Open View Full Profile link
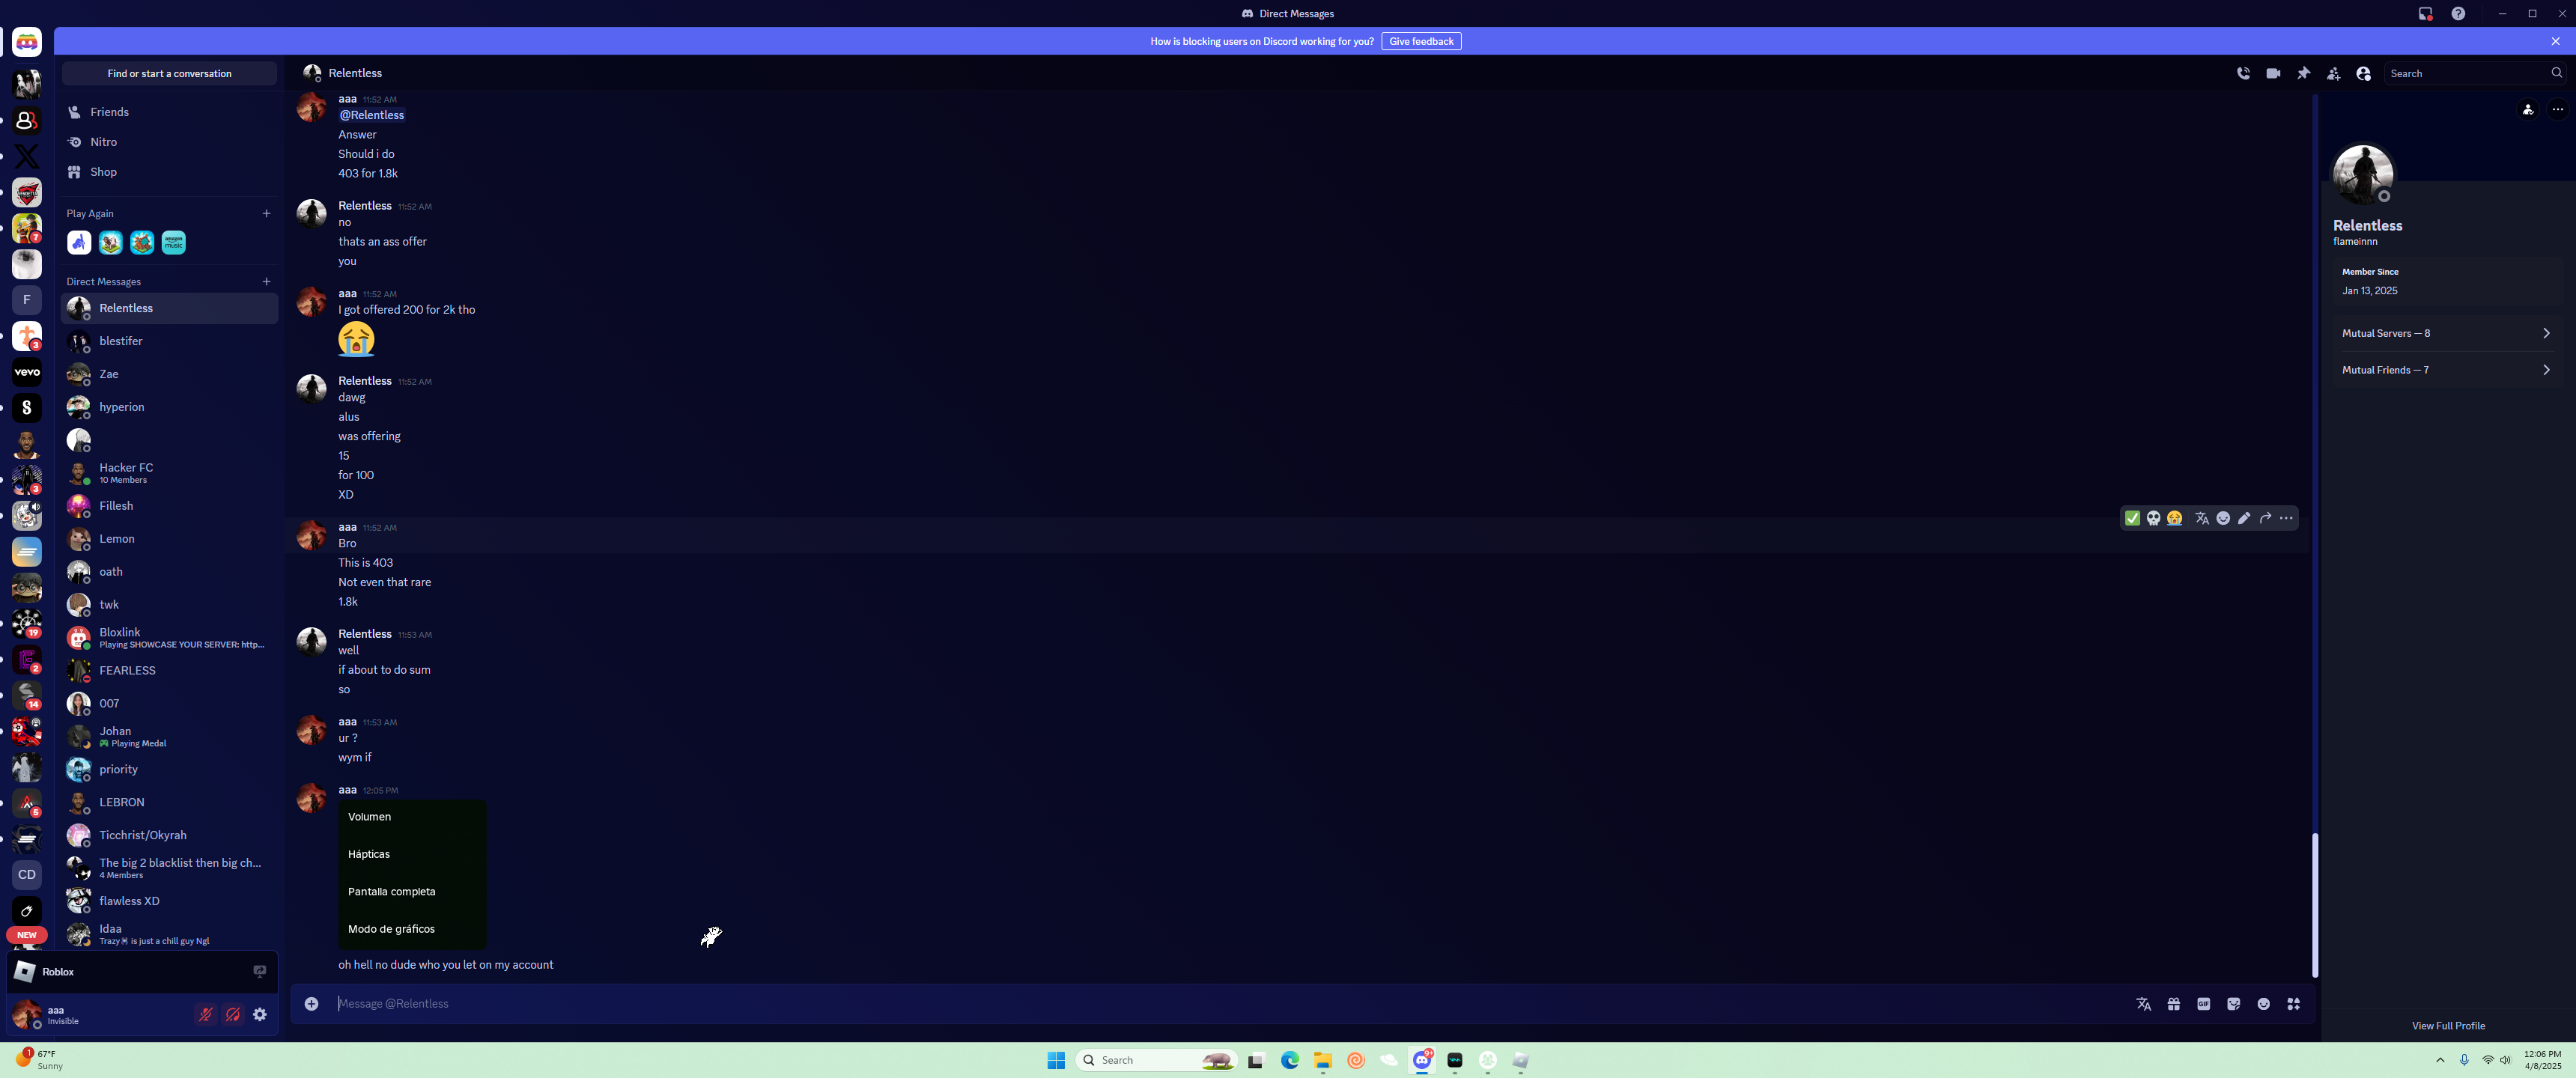The width and height of the screenshot is (2576, 1078). pos(2447,1025)
